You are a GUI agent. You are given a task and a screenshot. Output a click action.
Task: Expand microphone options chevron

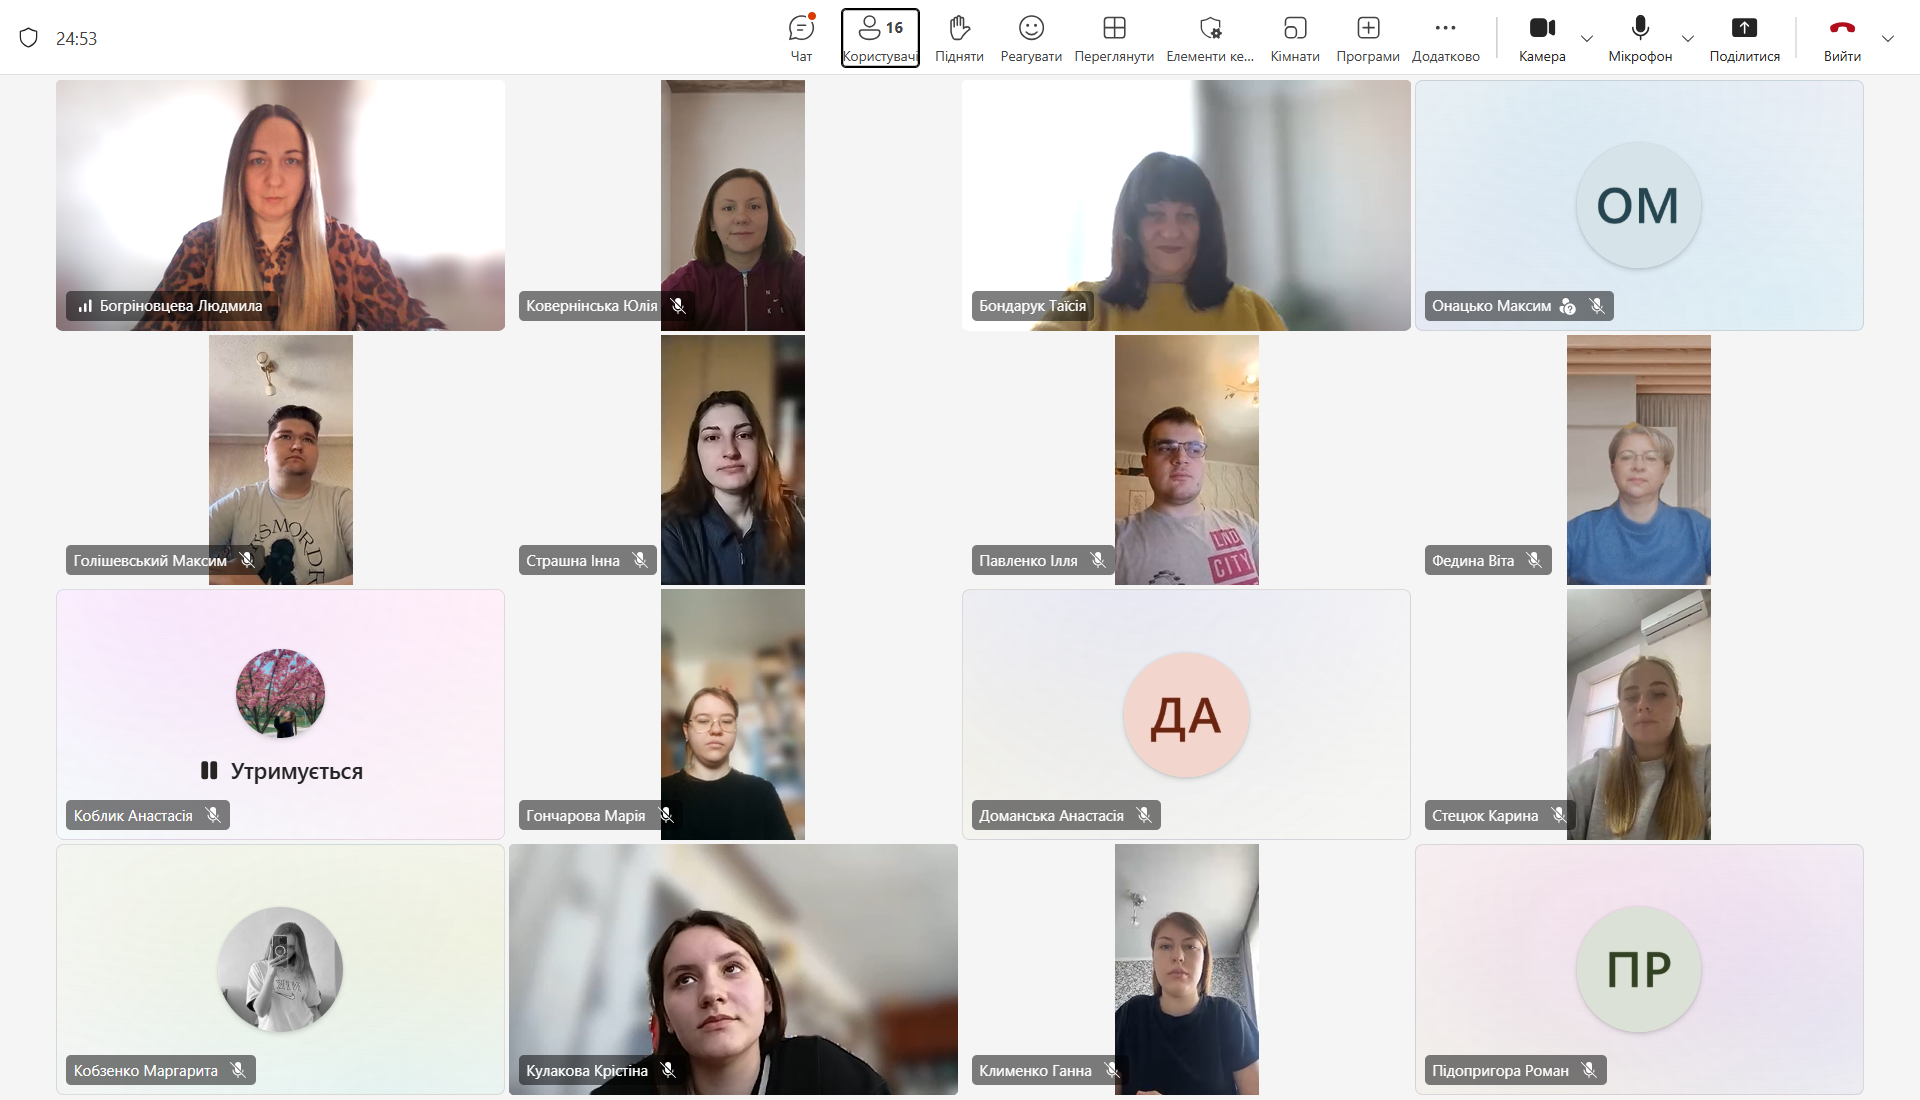[x=1688, y=39]
